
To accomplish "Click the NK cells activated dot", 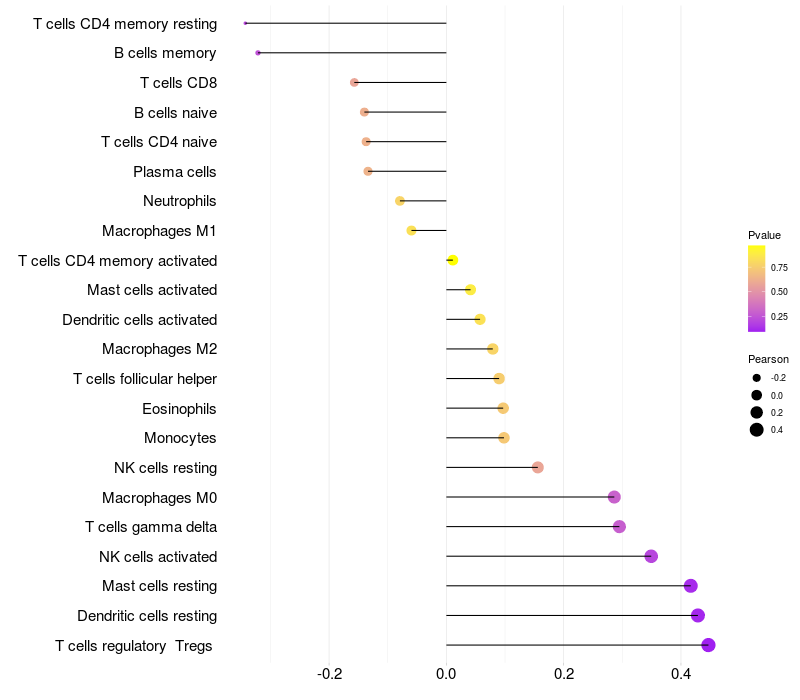I will [x=651, y=556].
